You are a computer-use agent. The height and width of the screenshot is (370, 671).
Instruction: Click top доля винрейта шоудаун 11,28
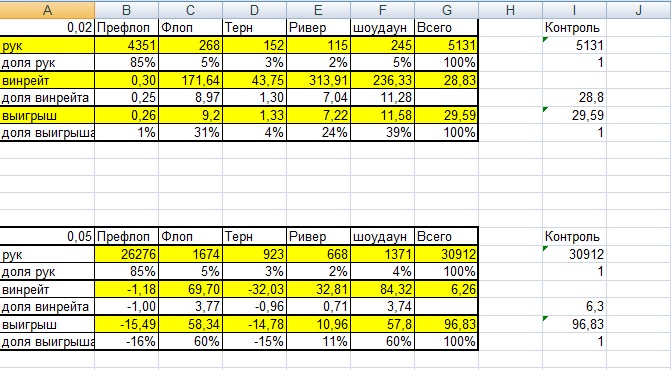pos(382,98)
